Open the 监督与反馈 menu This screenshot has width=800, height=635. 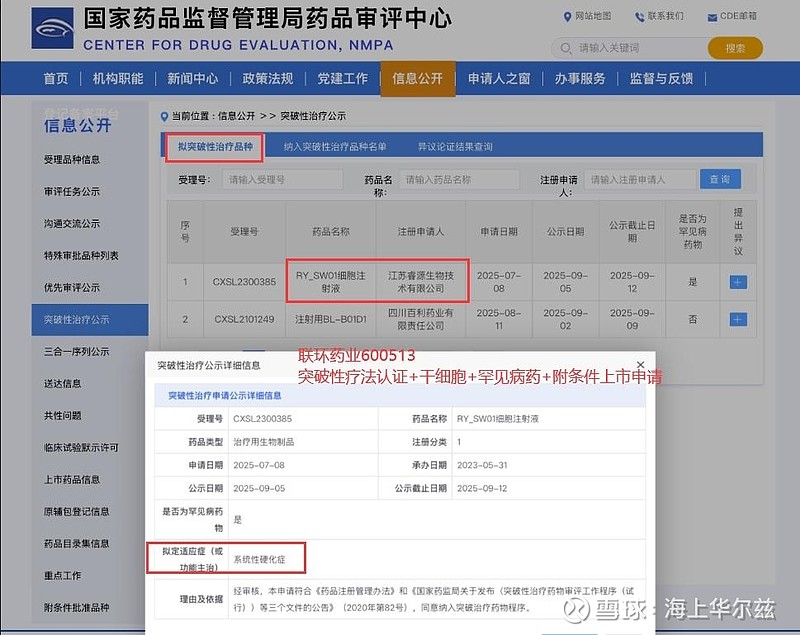661,79
